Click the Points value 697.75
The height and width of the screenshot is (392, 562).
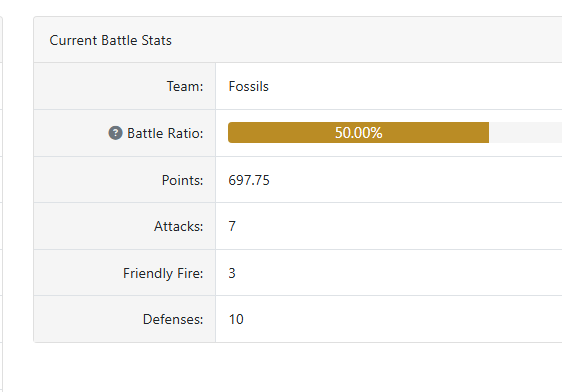click(x=249, y=180)
